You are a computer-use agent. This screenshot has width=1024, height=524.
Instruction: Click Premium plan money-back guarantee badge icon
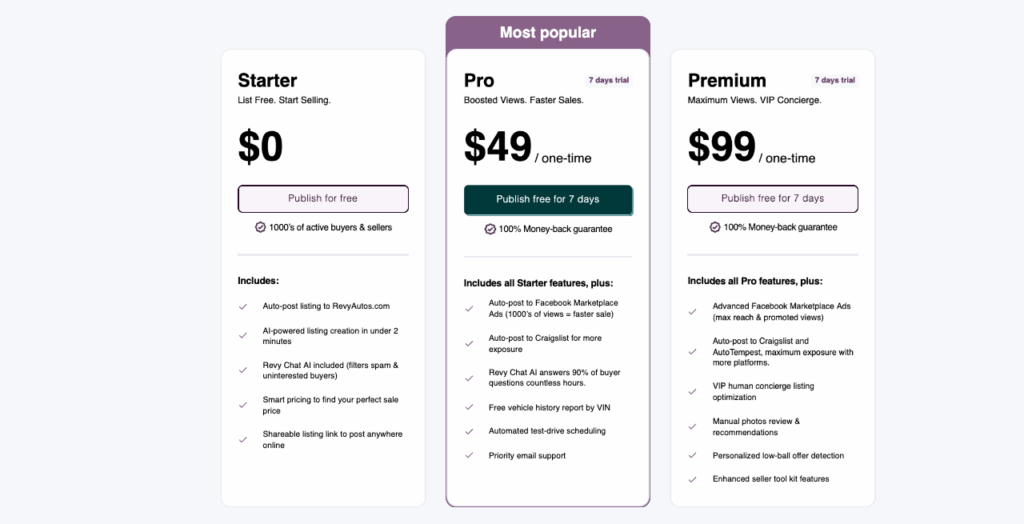715,227
